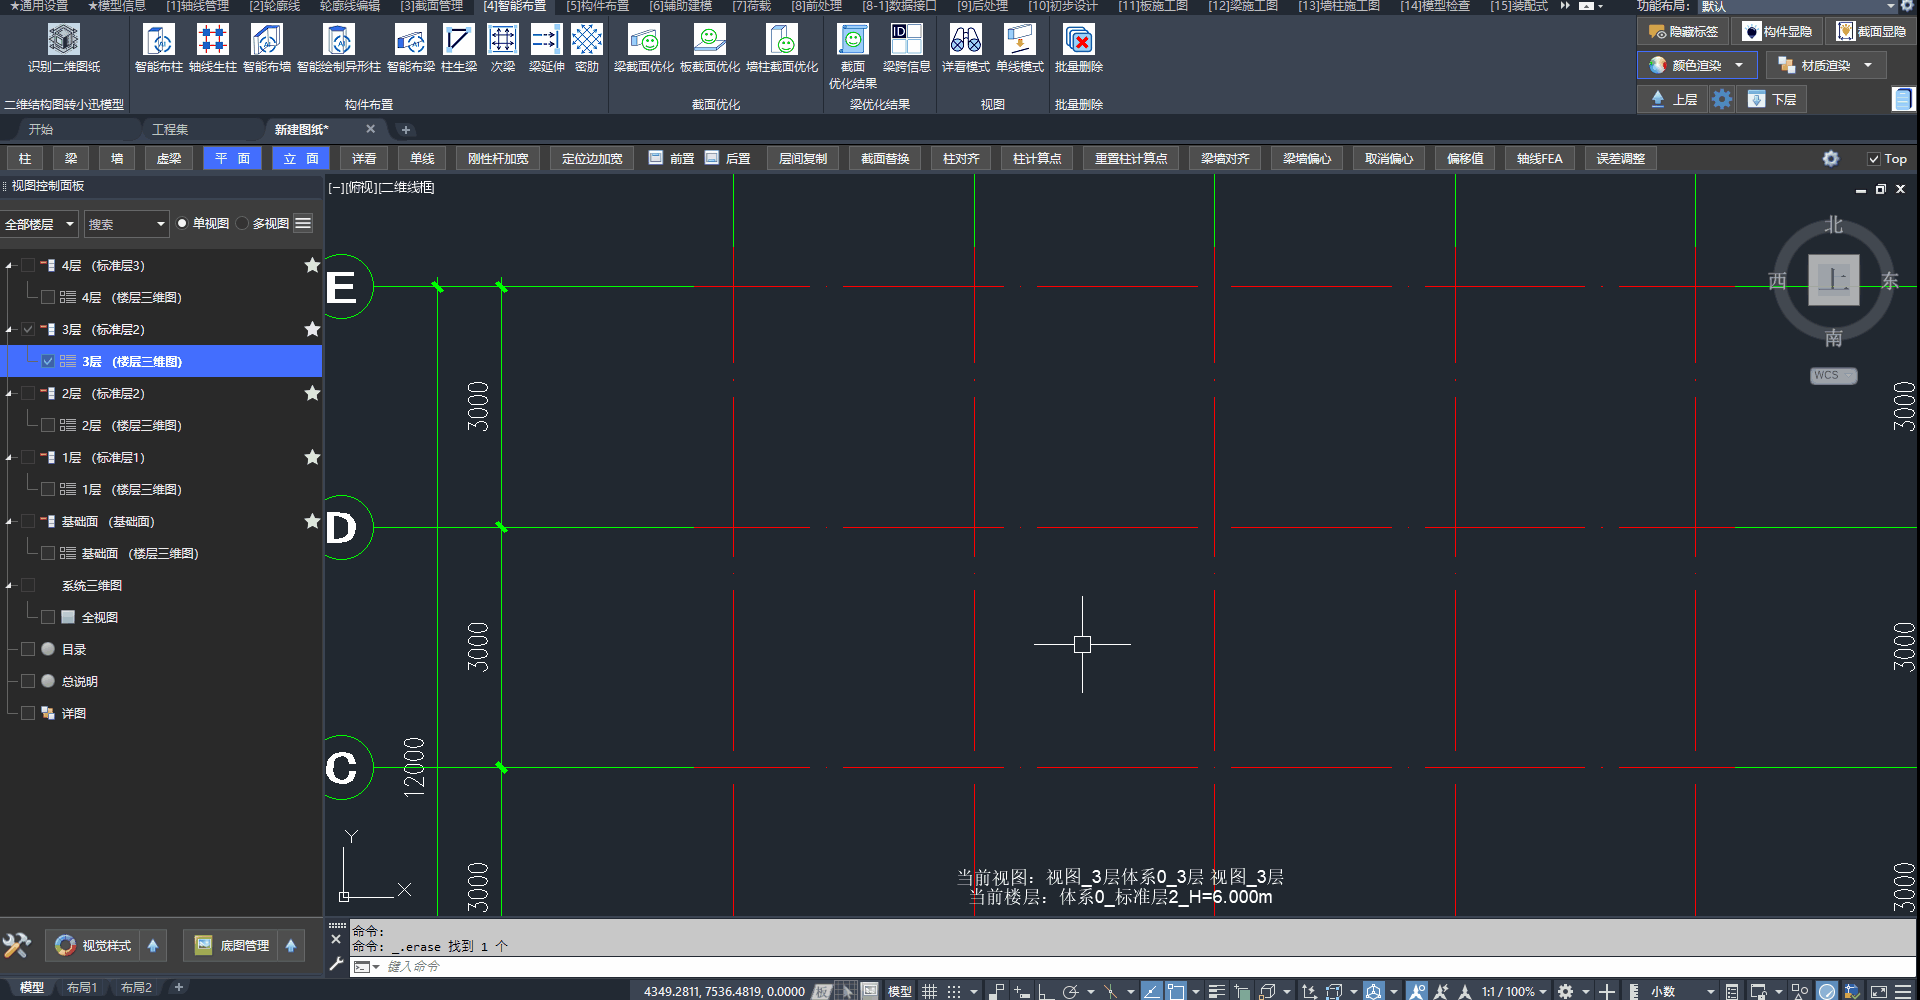Collapse the 4层 (标准层3) tree node
The image size is (1920, 1000).
10,266
